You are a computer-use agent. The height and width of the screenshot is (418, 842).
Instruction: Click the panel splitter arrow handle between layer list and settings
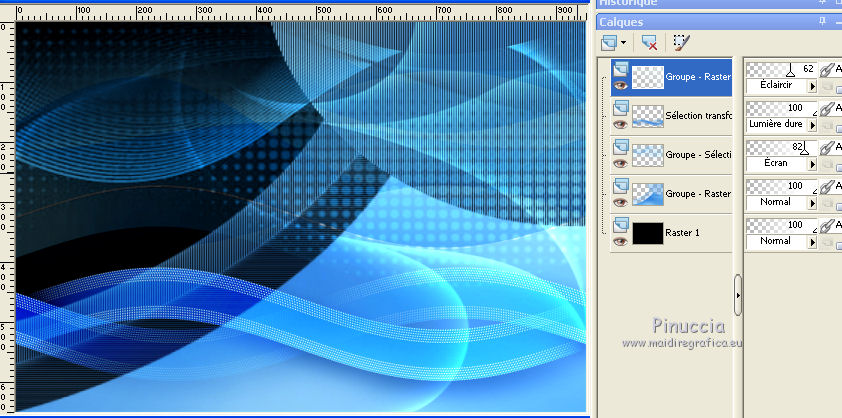point(738,295)
